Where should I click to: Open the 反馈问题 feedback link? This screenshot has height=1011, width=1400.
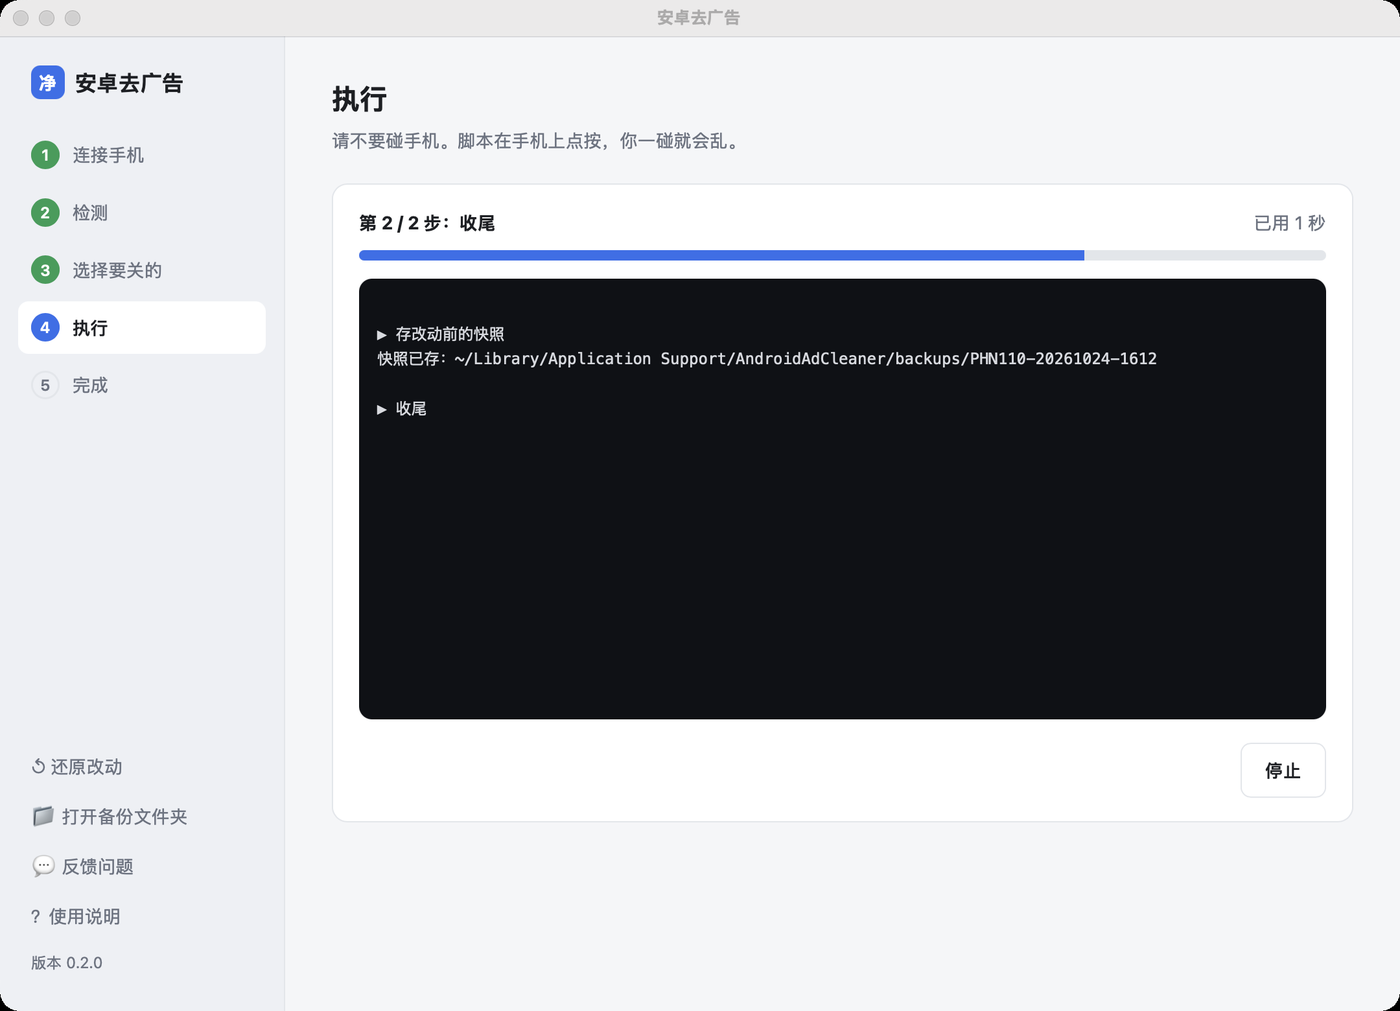(83, 866)
